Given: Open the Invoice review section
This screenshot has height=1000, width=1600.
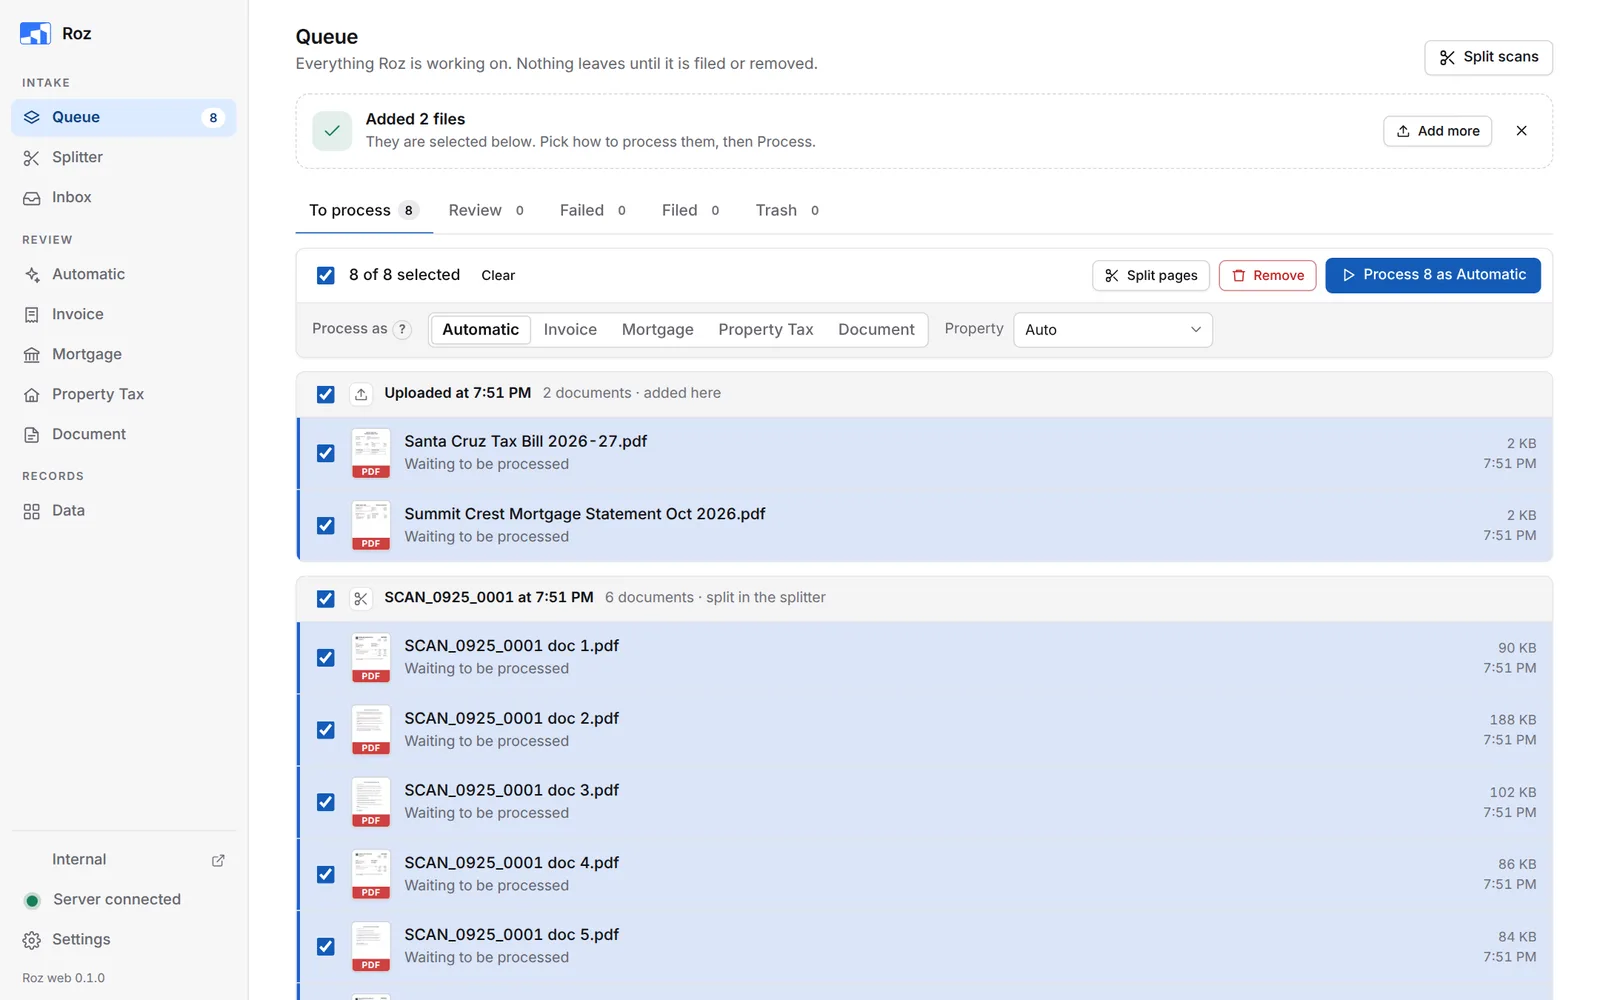Looking at the screenshot, I should (123, 314).
